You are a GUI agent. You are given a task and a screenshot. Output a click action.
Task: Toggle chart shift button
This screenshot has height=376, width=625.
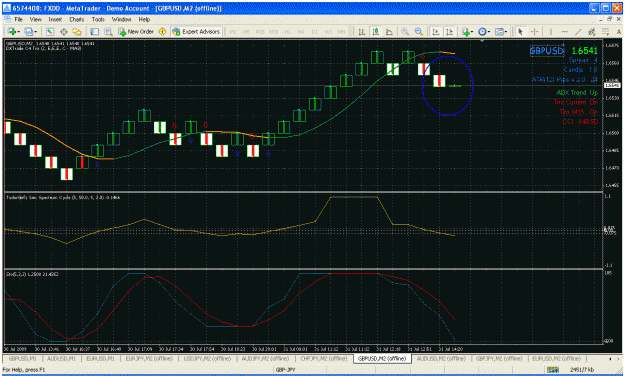450,31
